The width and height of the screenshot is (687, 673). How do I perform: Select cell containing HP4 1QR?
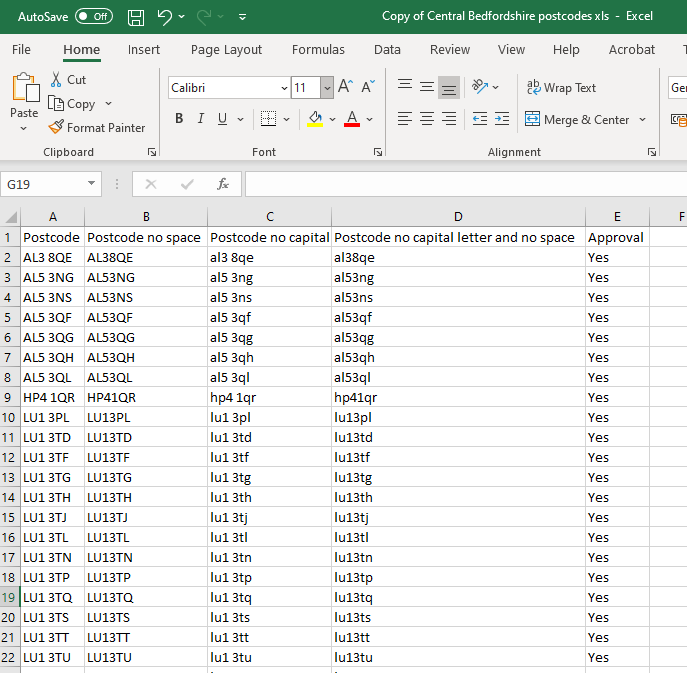click(52, 397)
